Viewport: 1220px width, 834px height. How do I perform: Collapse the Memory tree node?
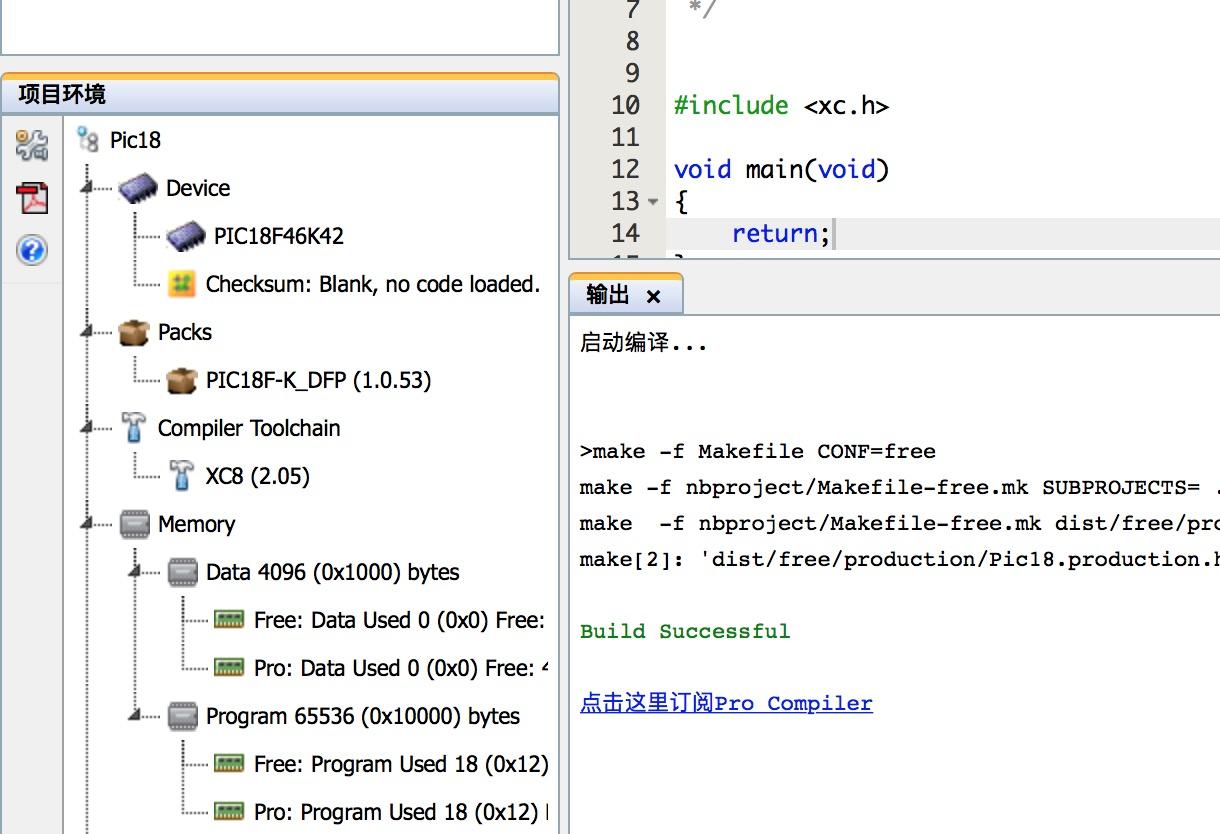click(x=88, y=524)
